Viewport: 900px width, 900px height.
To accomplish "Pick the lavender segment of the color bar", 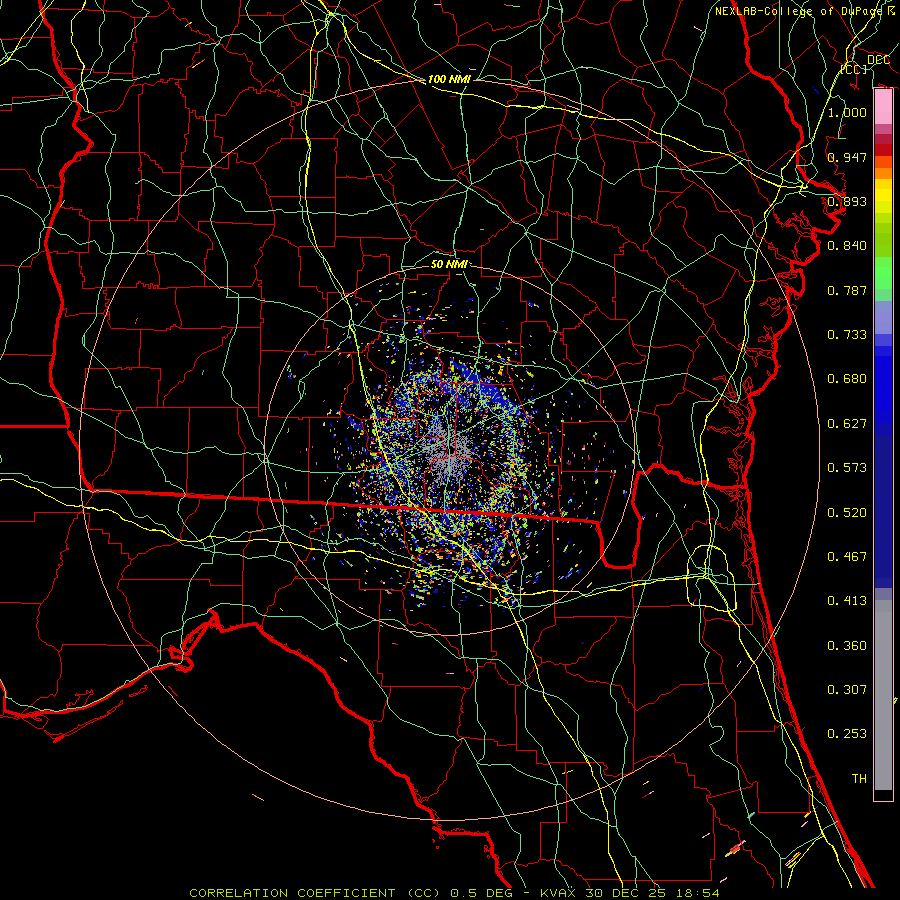I will pos(883,317).
